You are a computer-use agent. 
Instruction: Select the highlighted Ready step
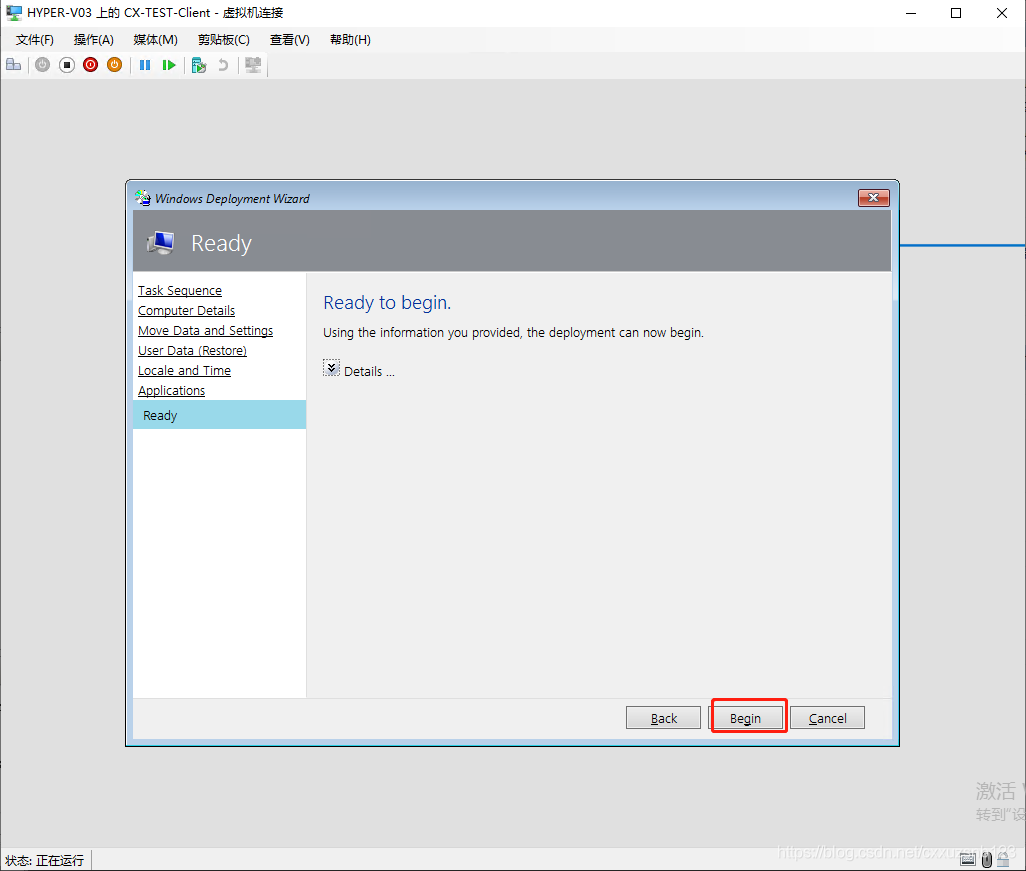219,415
